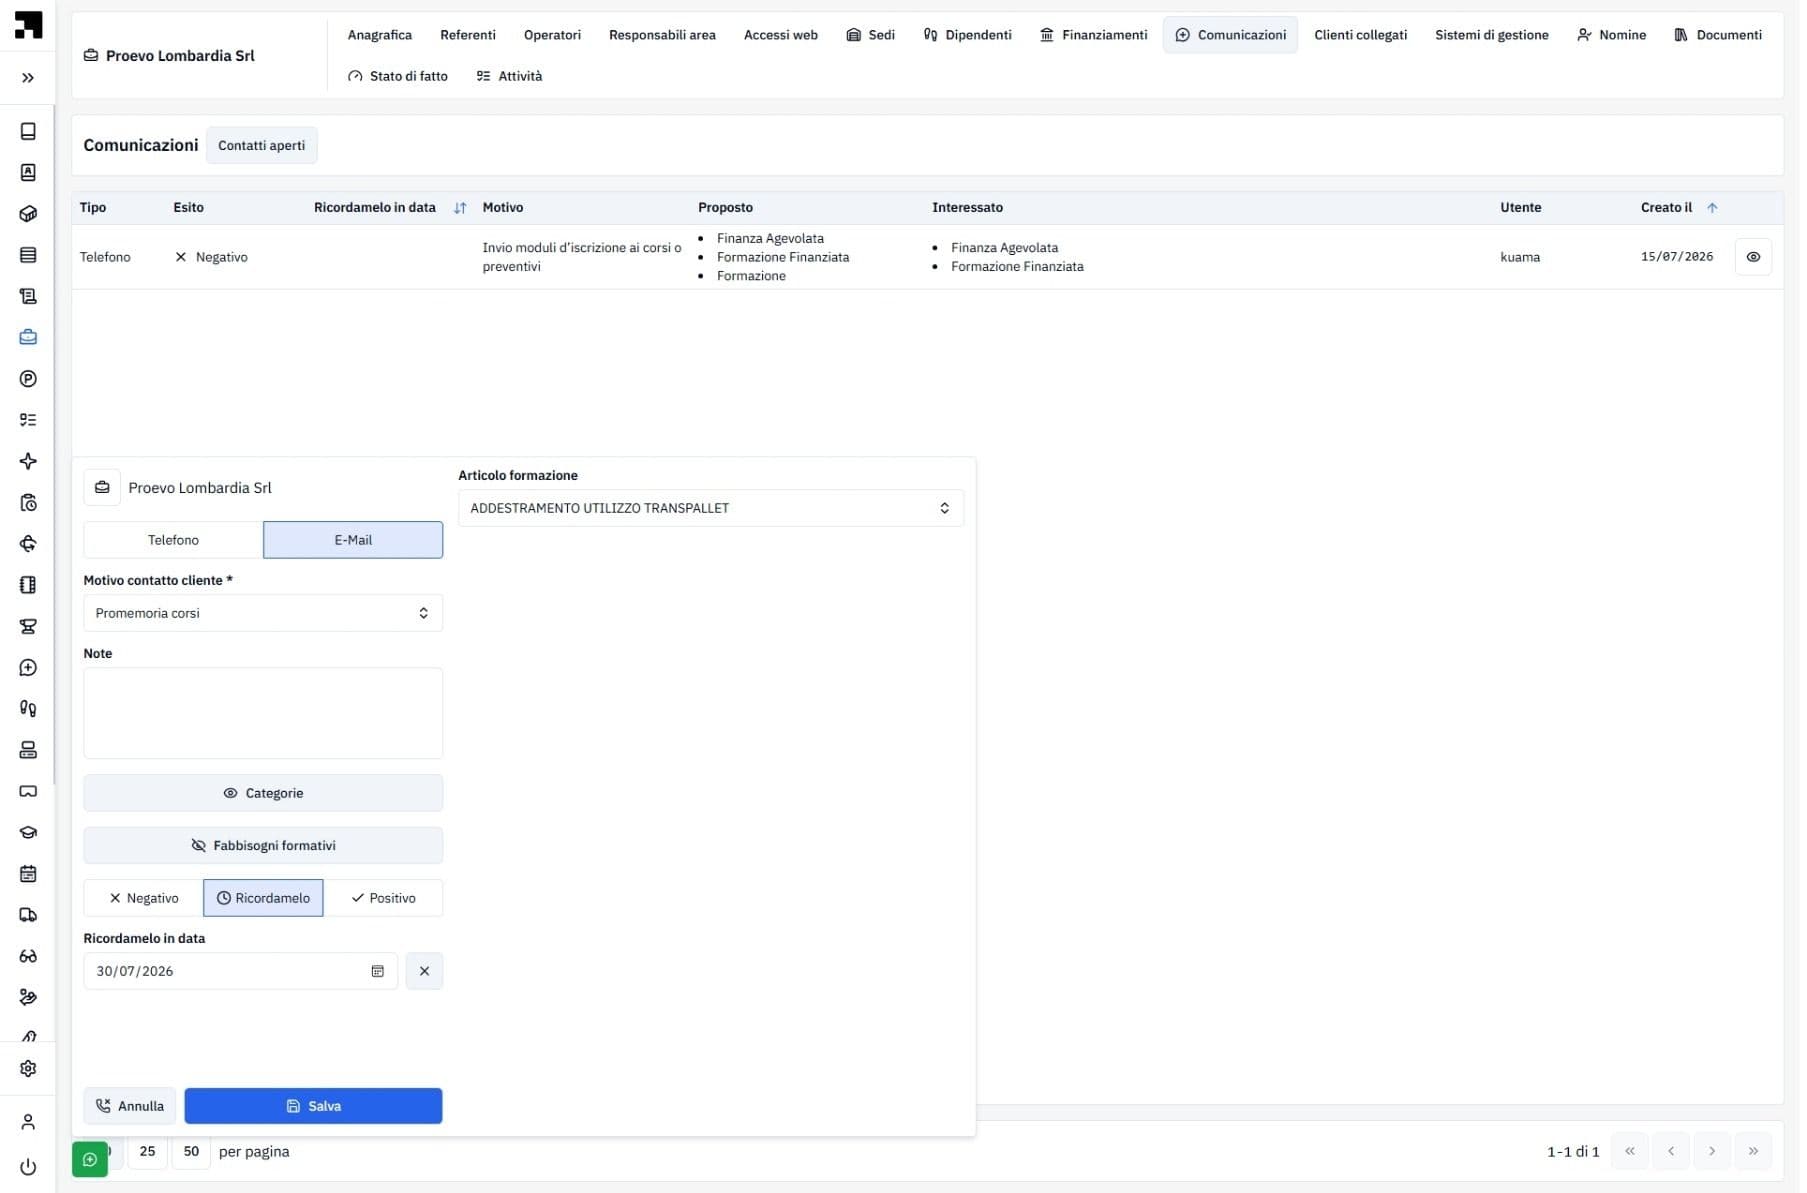Screen dimensions: 1807x1193
Task: Switch to the Comunicazioni tab
Action: click(1230, 35)
